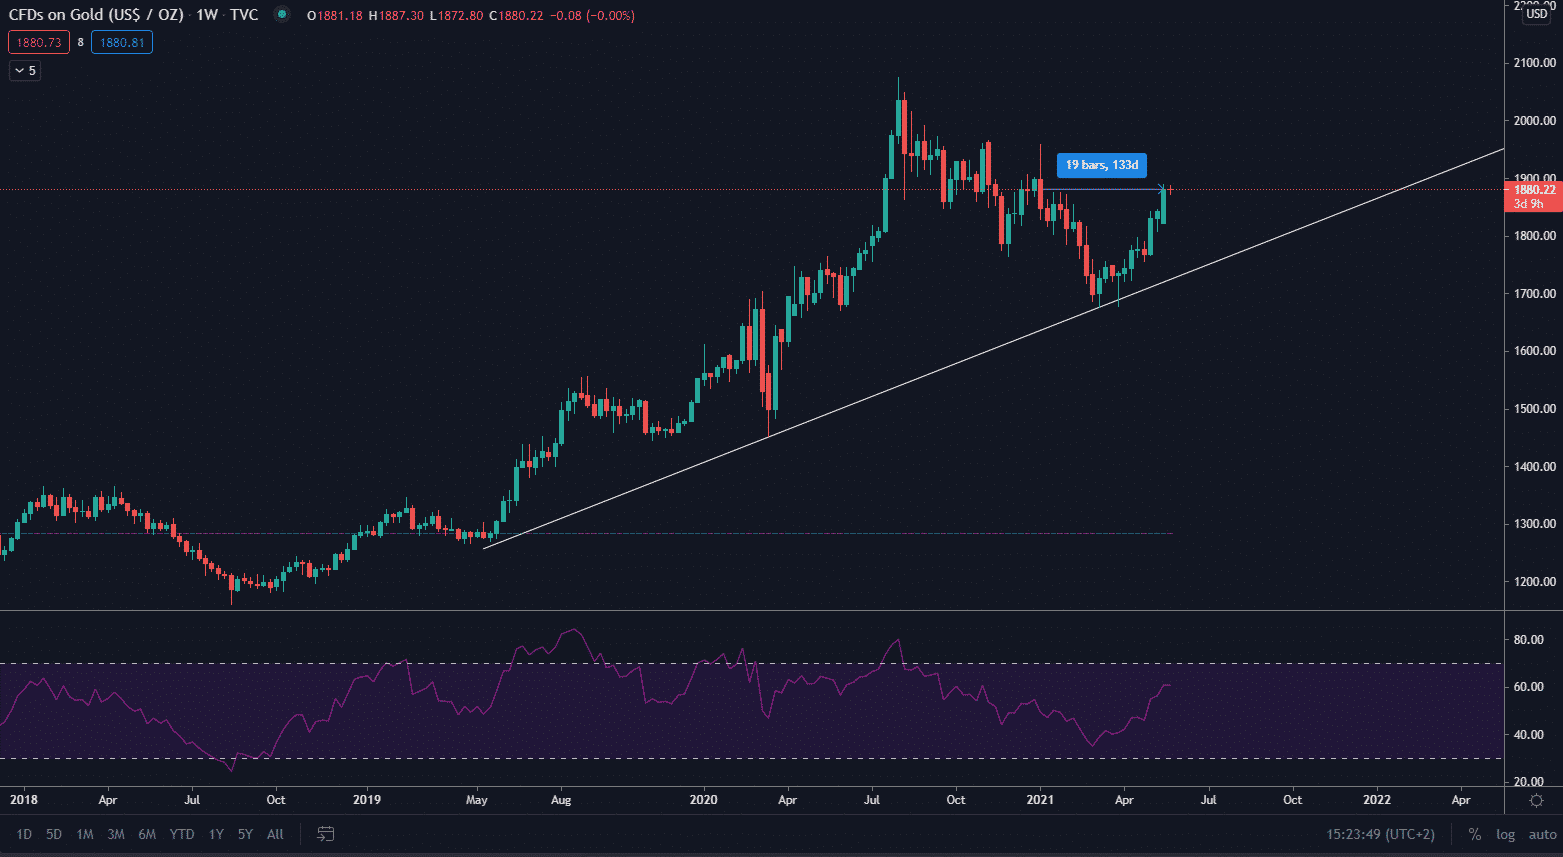Click the Go to date calendar icon
Image resolution: width=1563 pixels, height=857 pixels.
point(326,834)
